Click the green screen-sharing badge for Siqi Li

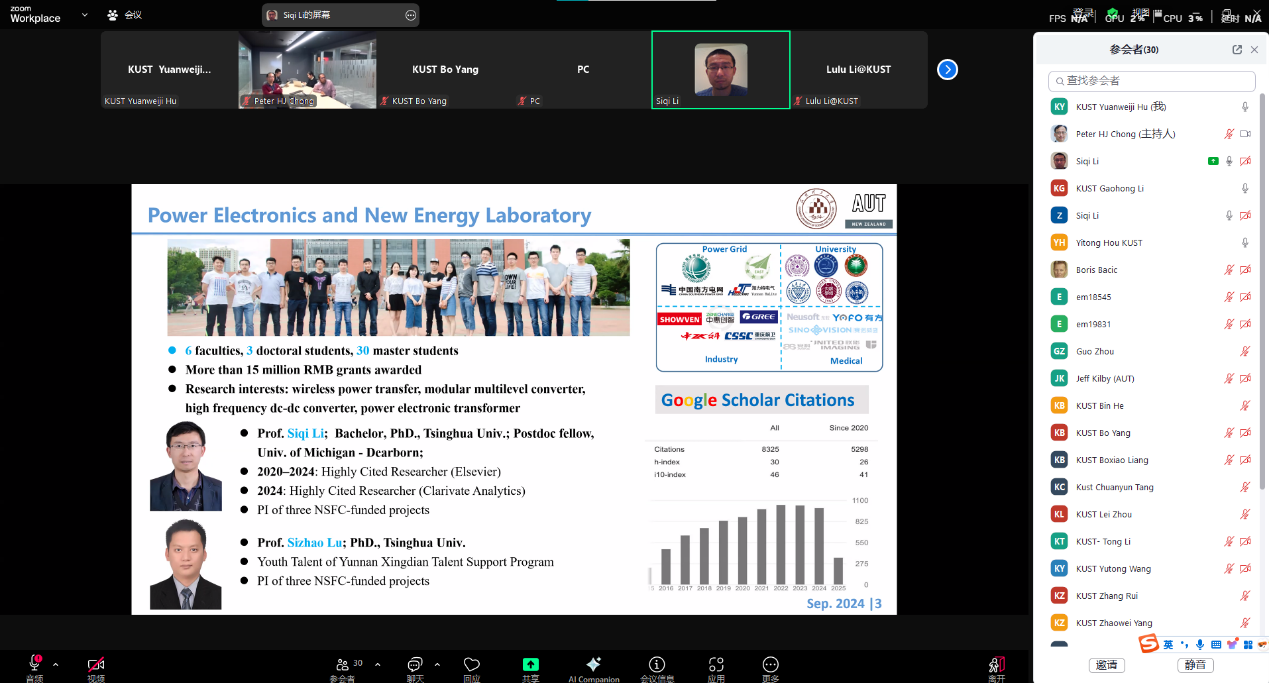(1213, 161)
